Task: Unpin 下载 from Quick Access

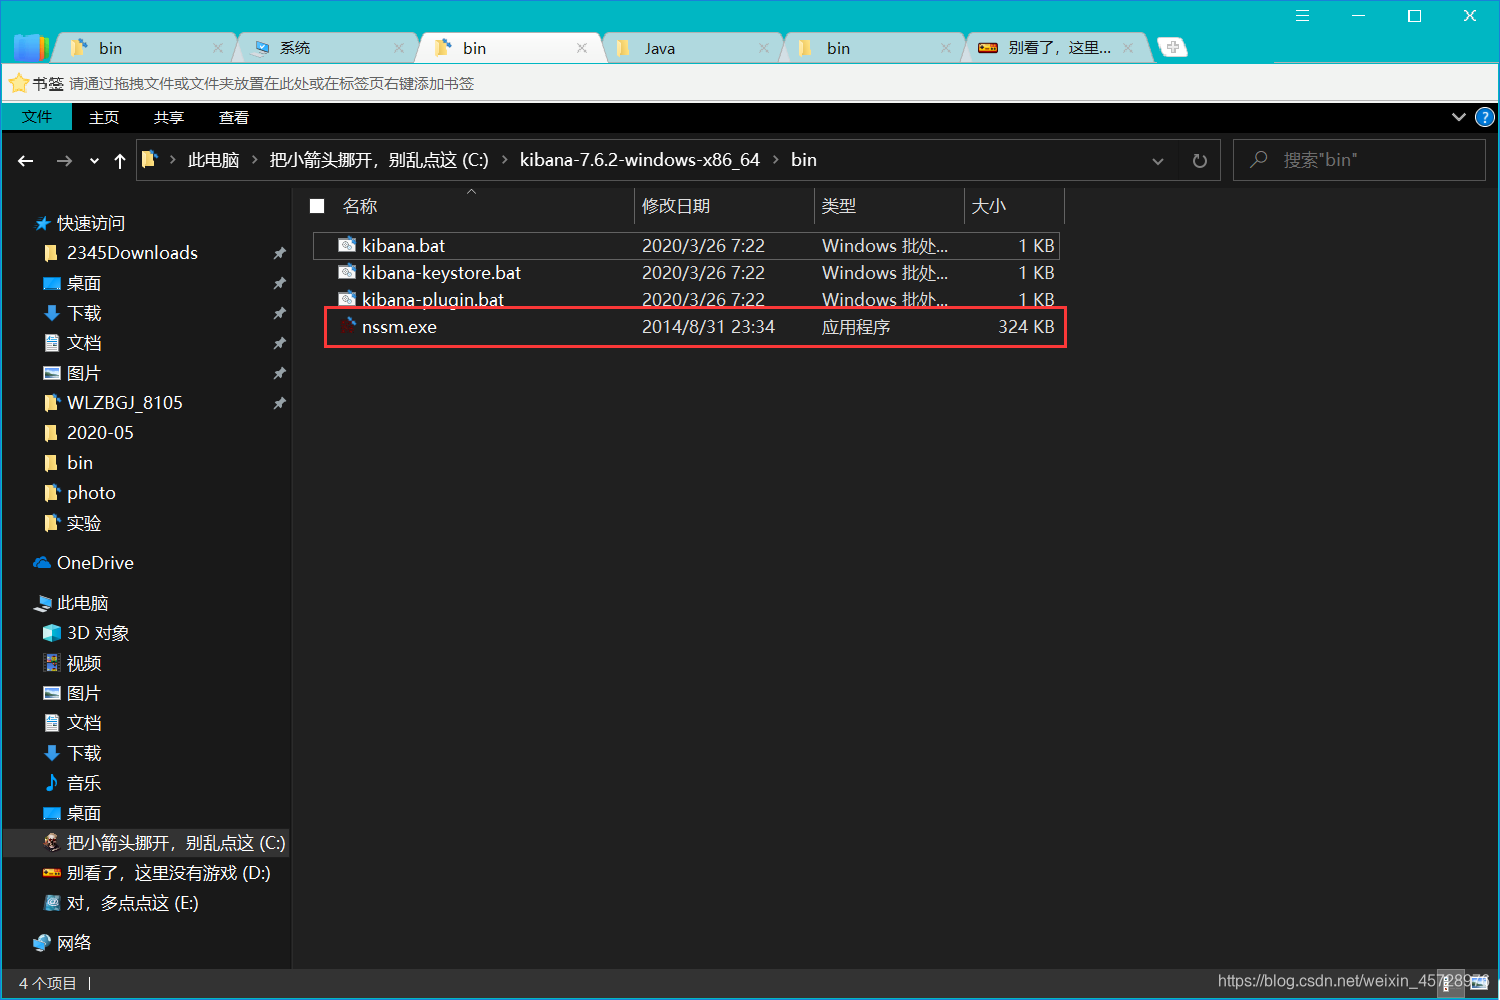Action: coord(280,313)
